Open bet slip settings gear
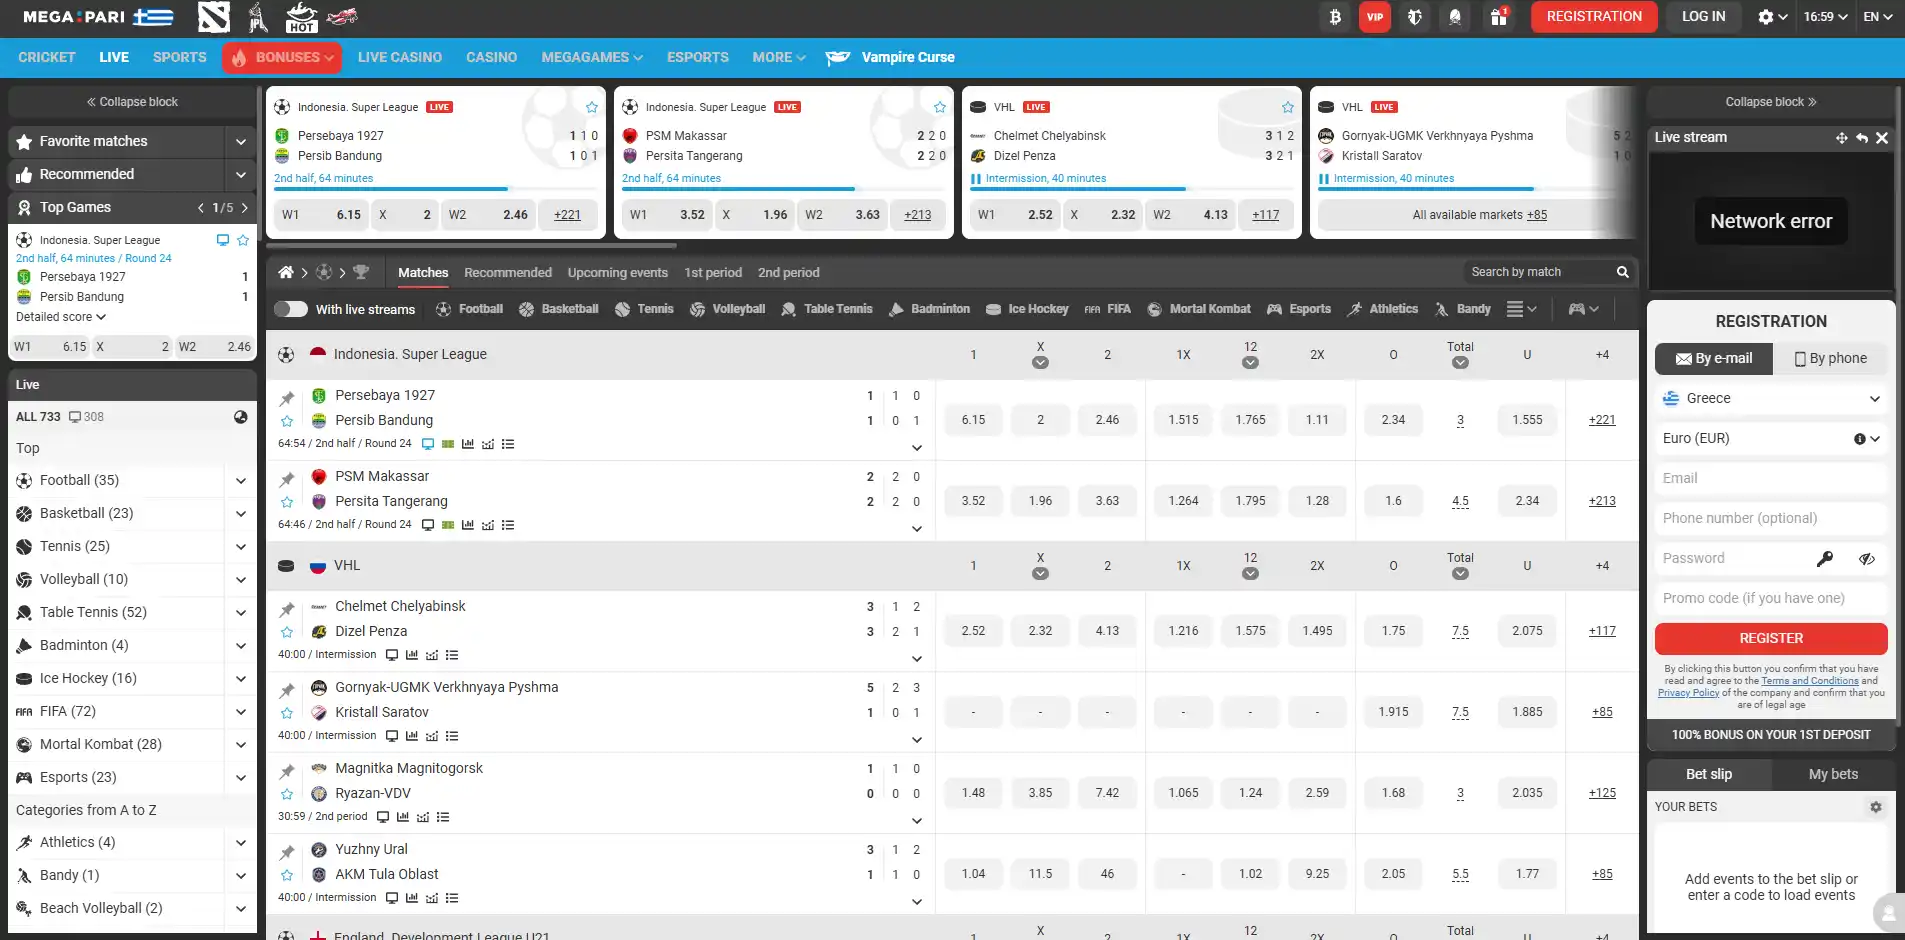The width and height of the screenshot is (1905, 940). pos(1876,807)
